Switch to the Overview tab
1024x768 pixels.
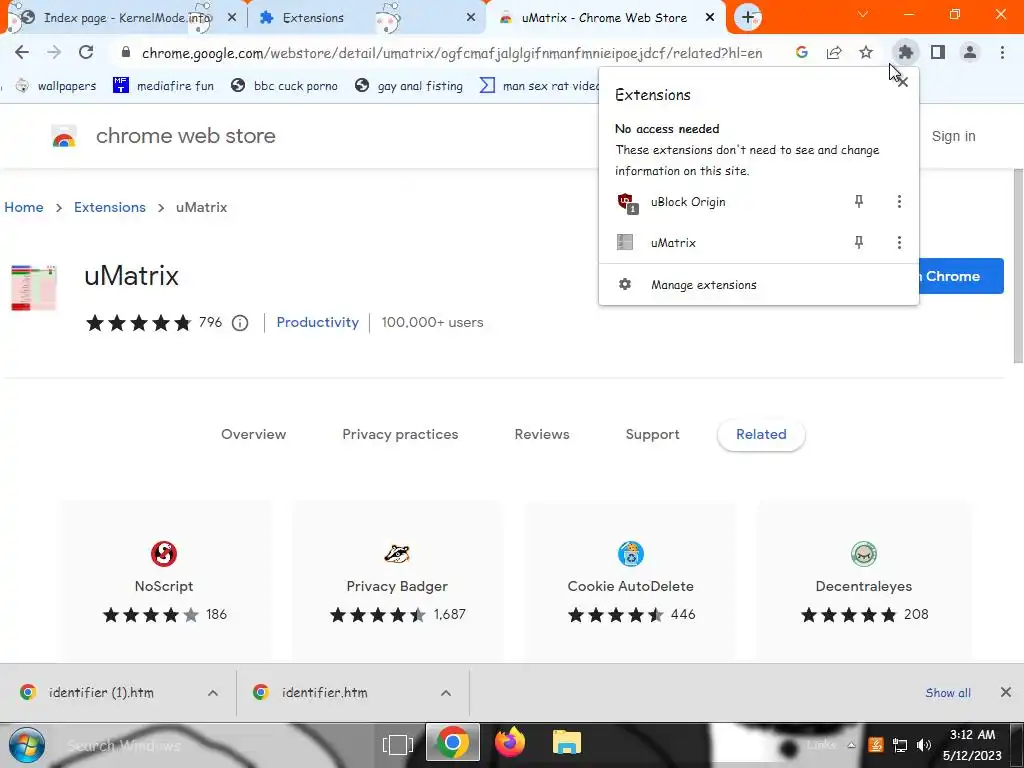tap(253, 434)
